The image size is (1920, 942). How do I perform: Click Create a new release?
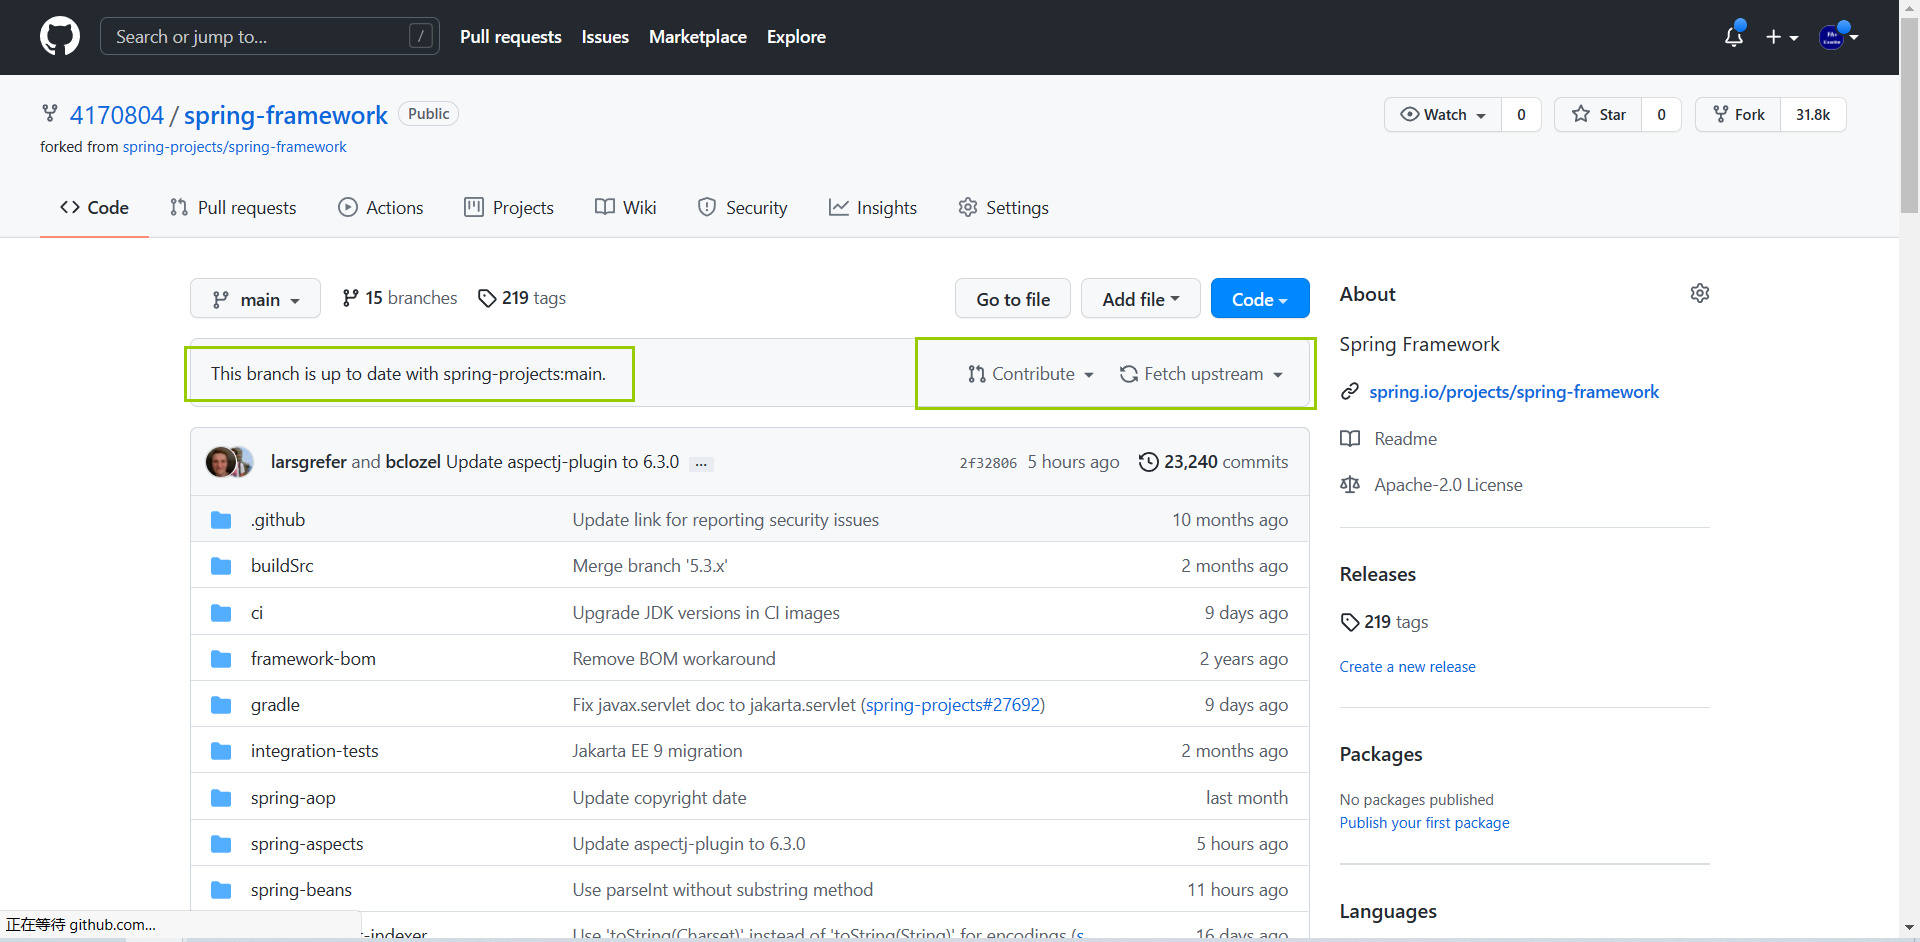(1408, 667)
